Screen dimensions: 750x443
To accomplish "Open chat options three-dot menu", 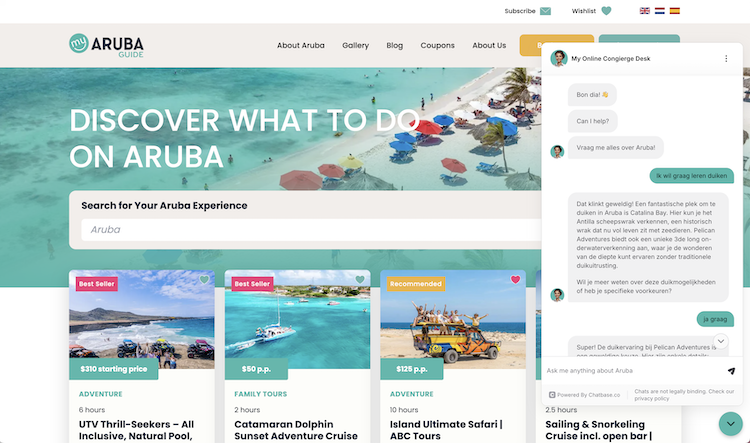I will pos(726,58).
